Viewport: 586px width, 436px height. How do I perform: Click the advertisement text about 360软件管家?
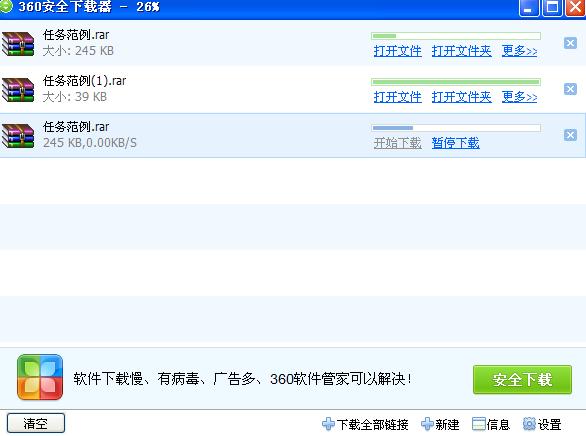point(242,379)
